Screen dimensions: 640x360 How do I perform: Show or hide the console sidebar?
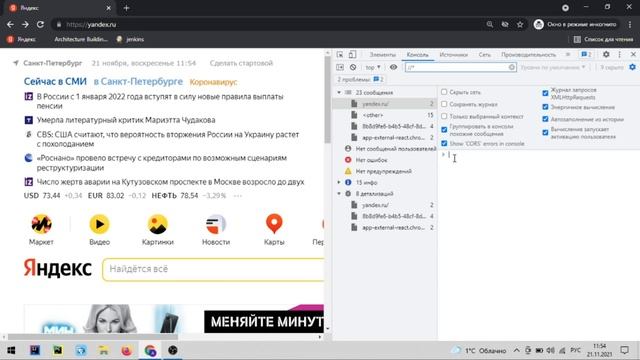(340, 67)
